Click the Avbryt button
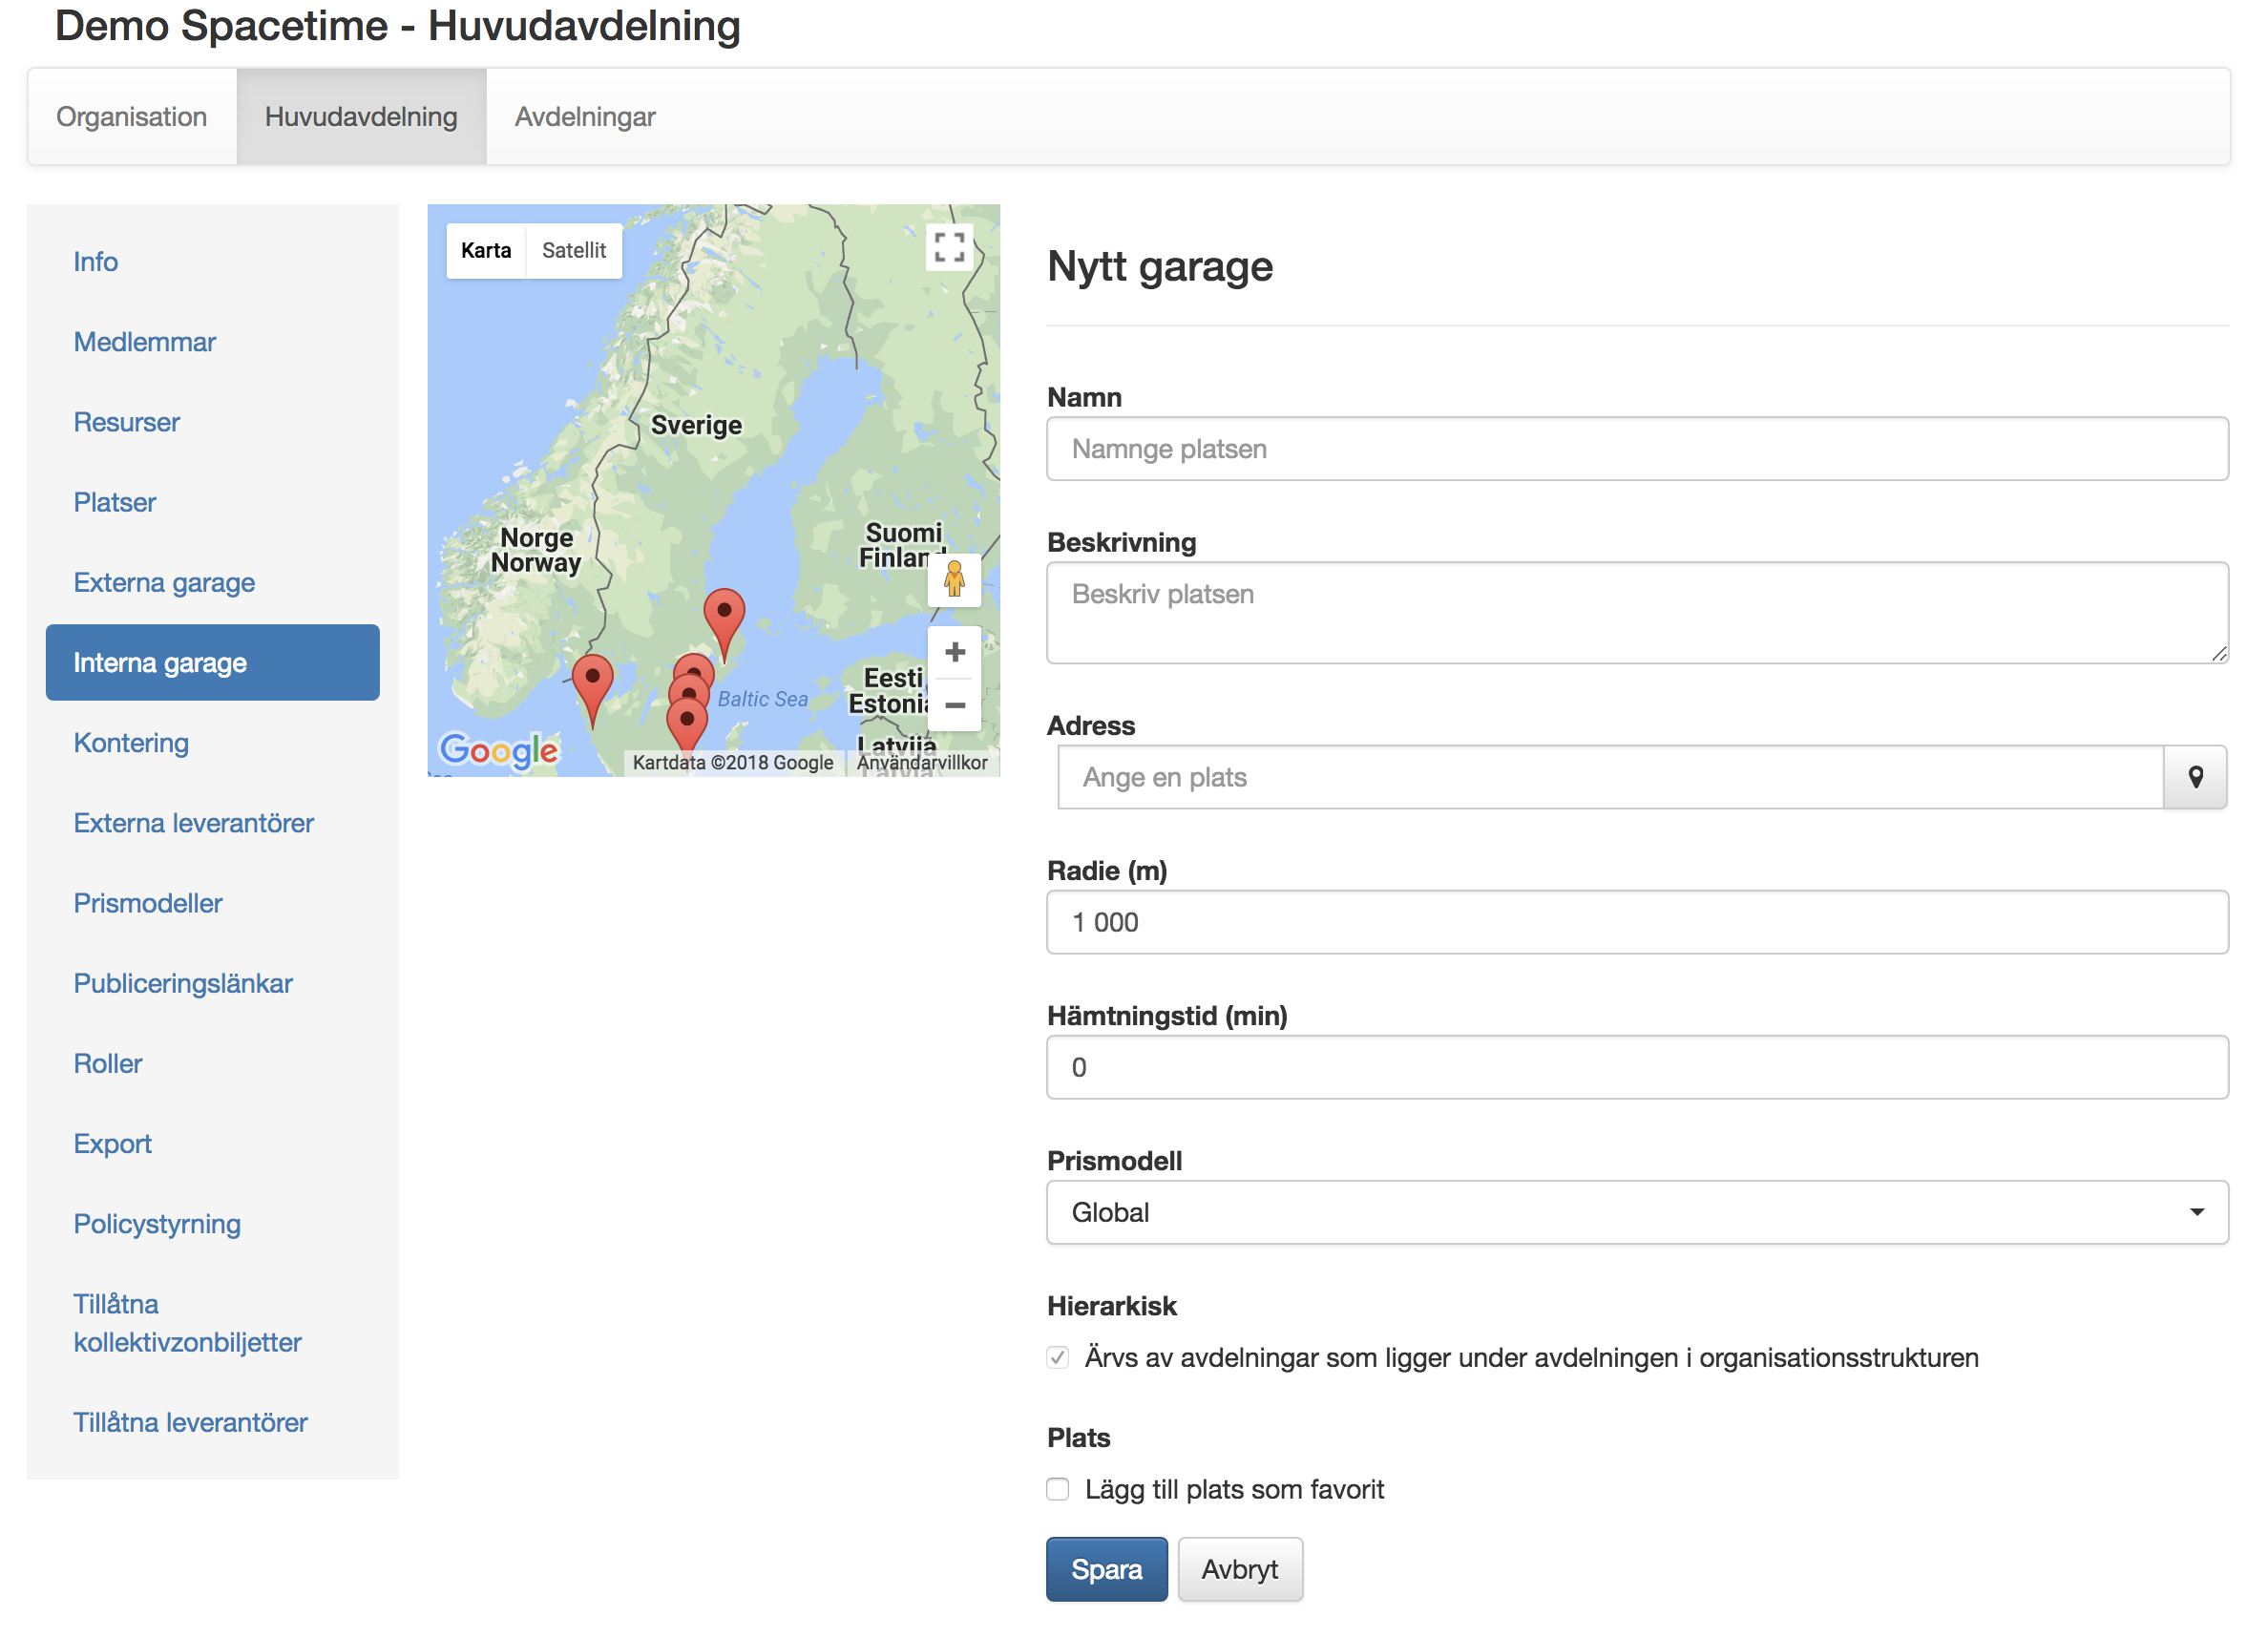The width and height of the screenshot is (2268, 1638). click(1239, 1570)
